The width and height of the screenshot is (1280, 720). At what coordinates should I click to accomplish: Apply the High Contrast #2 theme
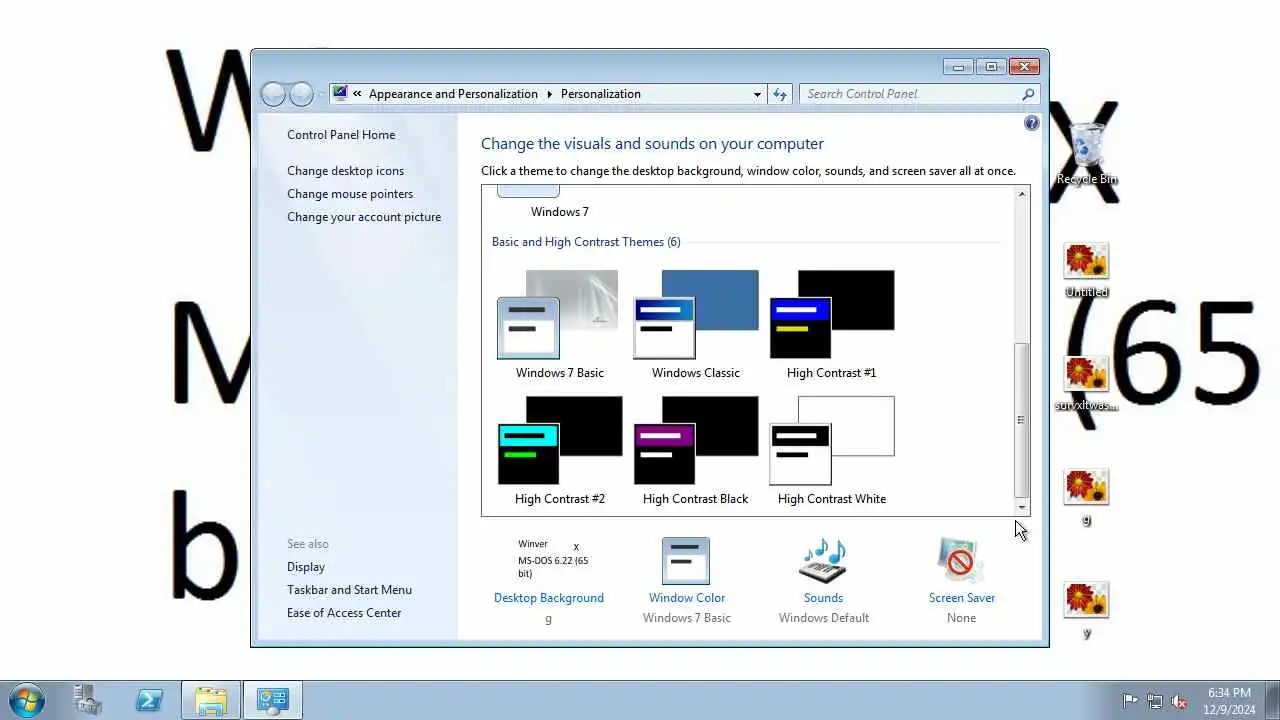pyautogui.click(x=559, y=451)
